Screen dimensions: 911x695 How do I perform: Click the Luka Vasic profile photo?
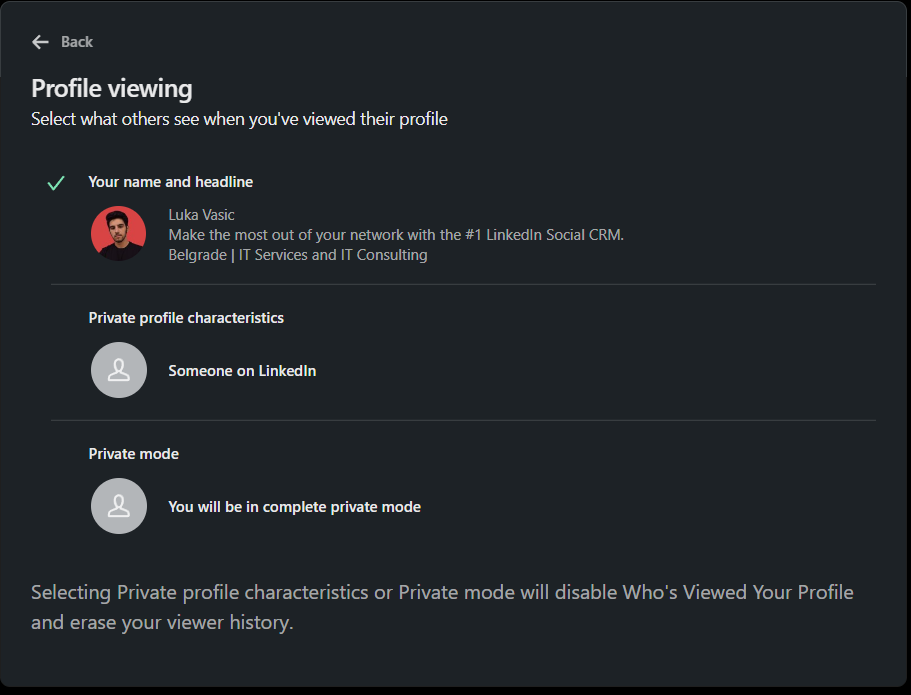pyautogui.click(x=118, y=233)
